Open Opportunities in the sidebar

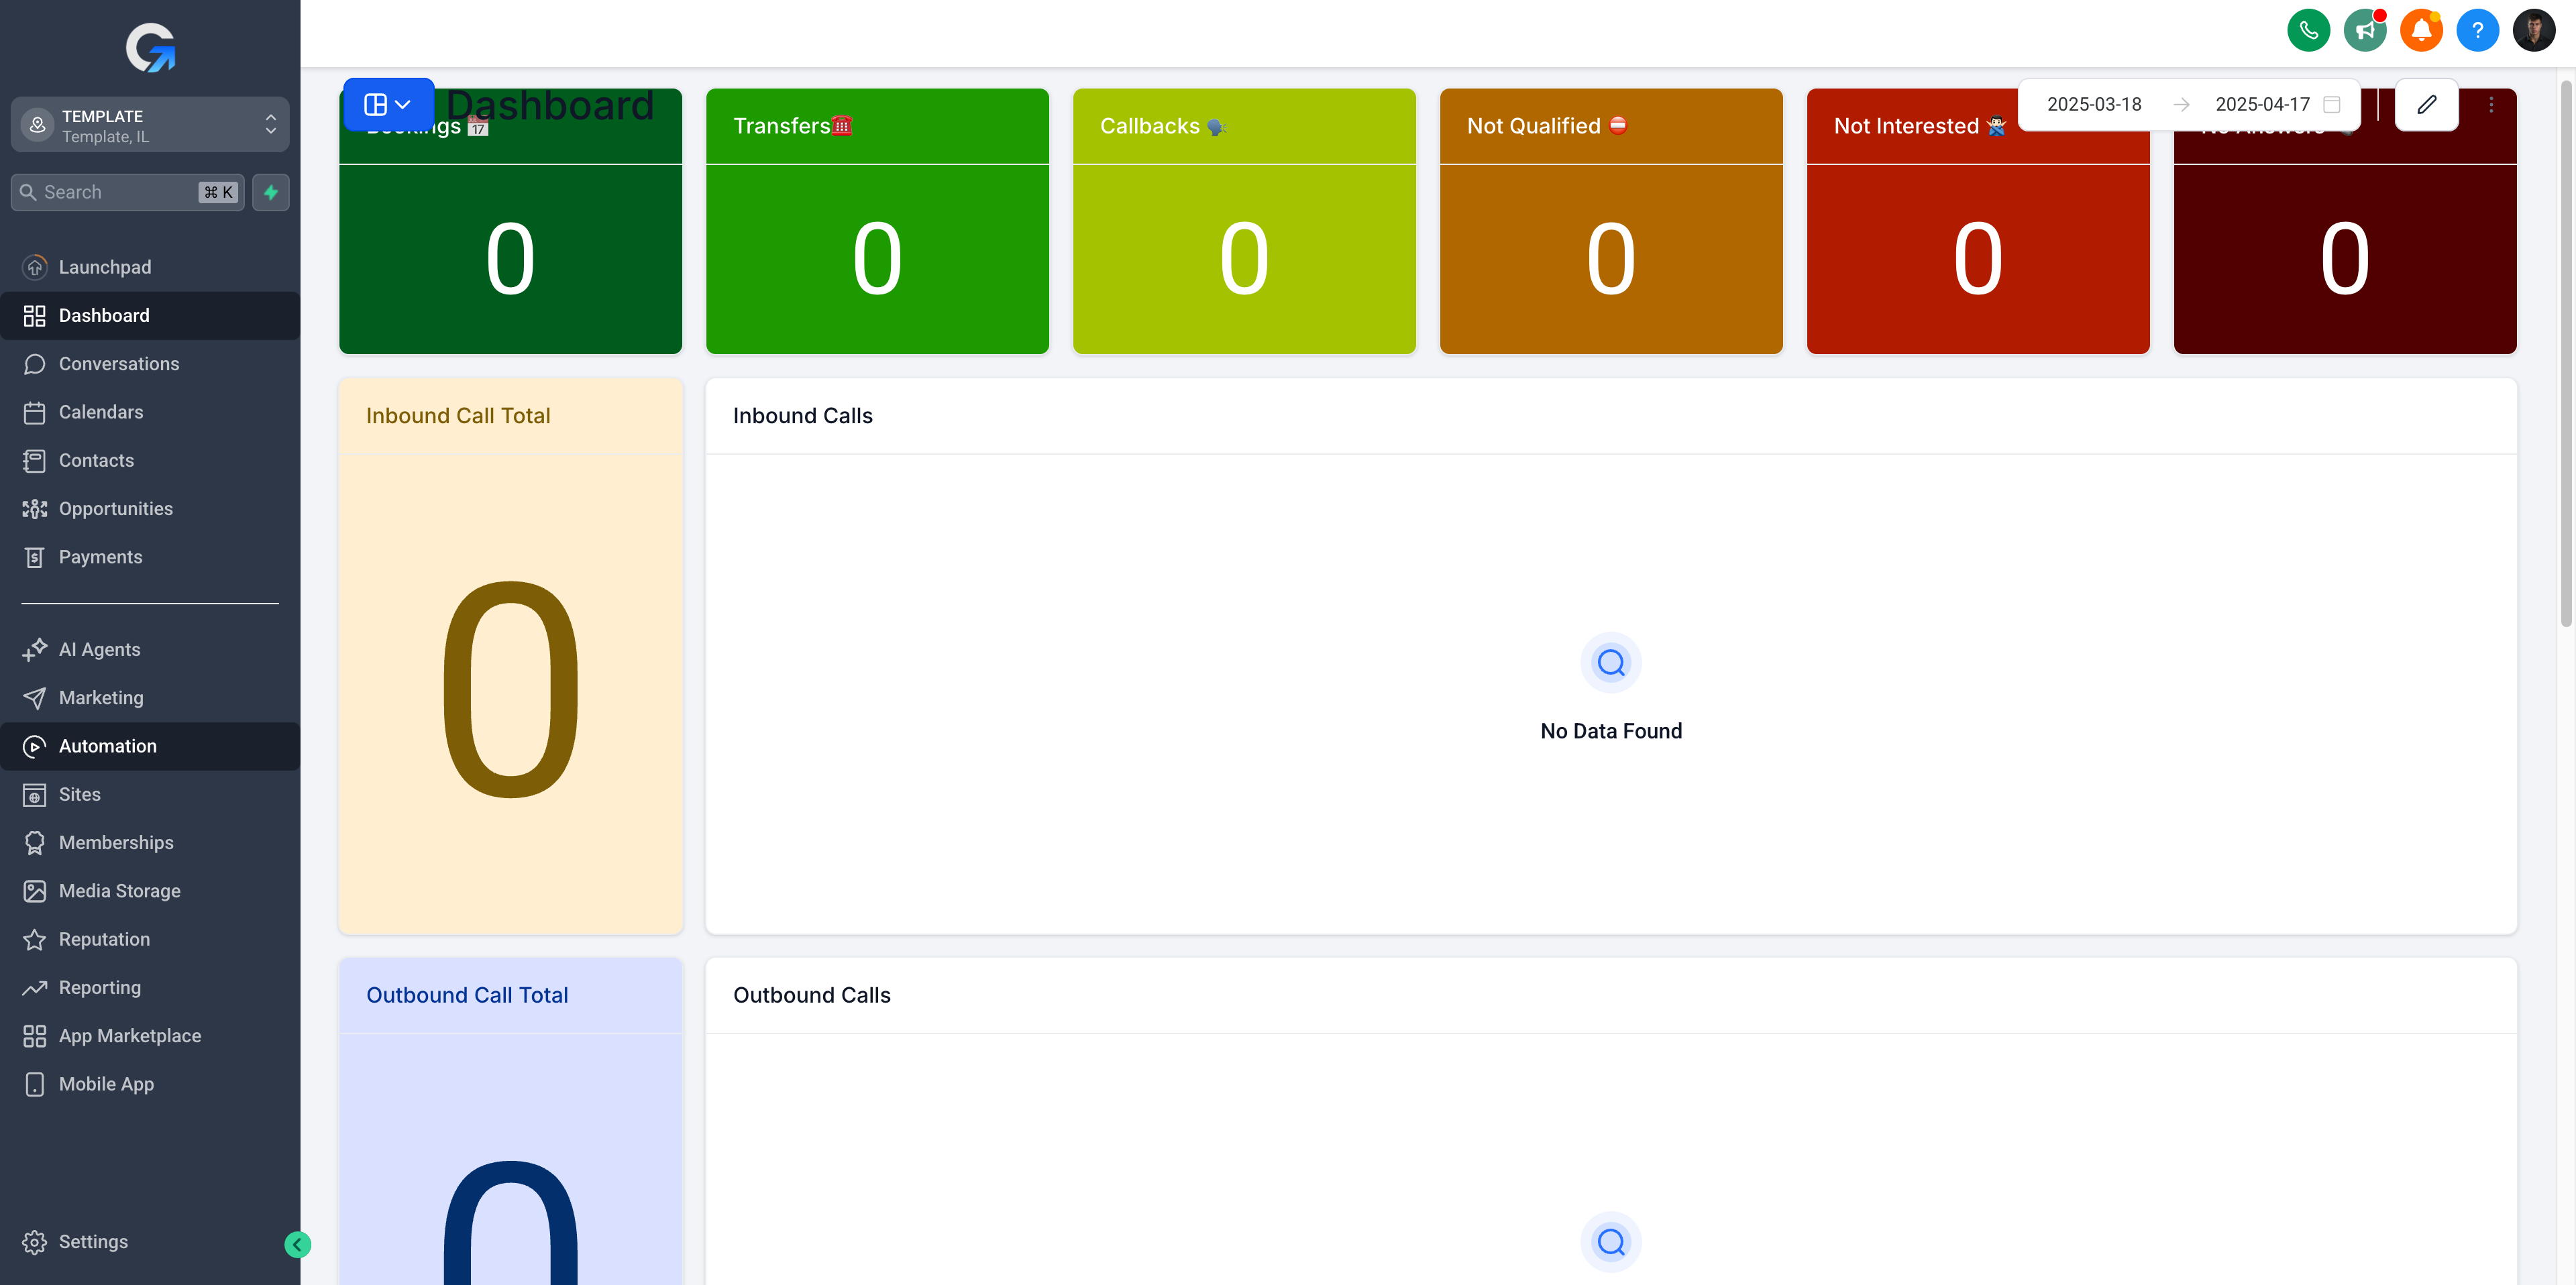coord(150,508)
